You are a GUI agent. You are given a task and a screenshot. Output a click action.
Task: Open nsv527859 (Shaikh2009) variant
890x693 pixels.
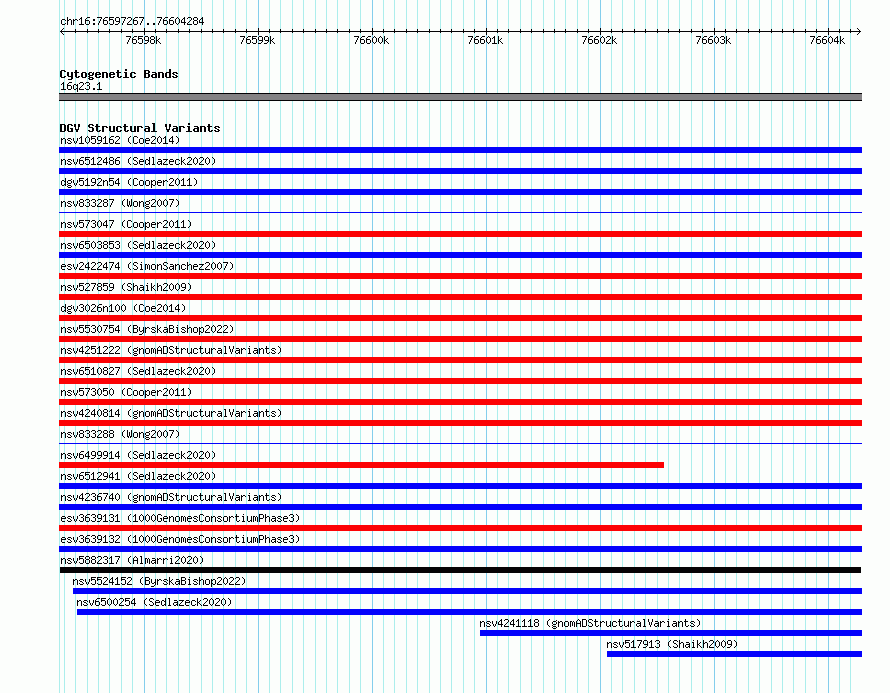[126, 287]
